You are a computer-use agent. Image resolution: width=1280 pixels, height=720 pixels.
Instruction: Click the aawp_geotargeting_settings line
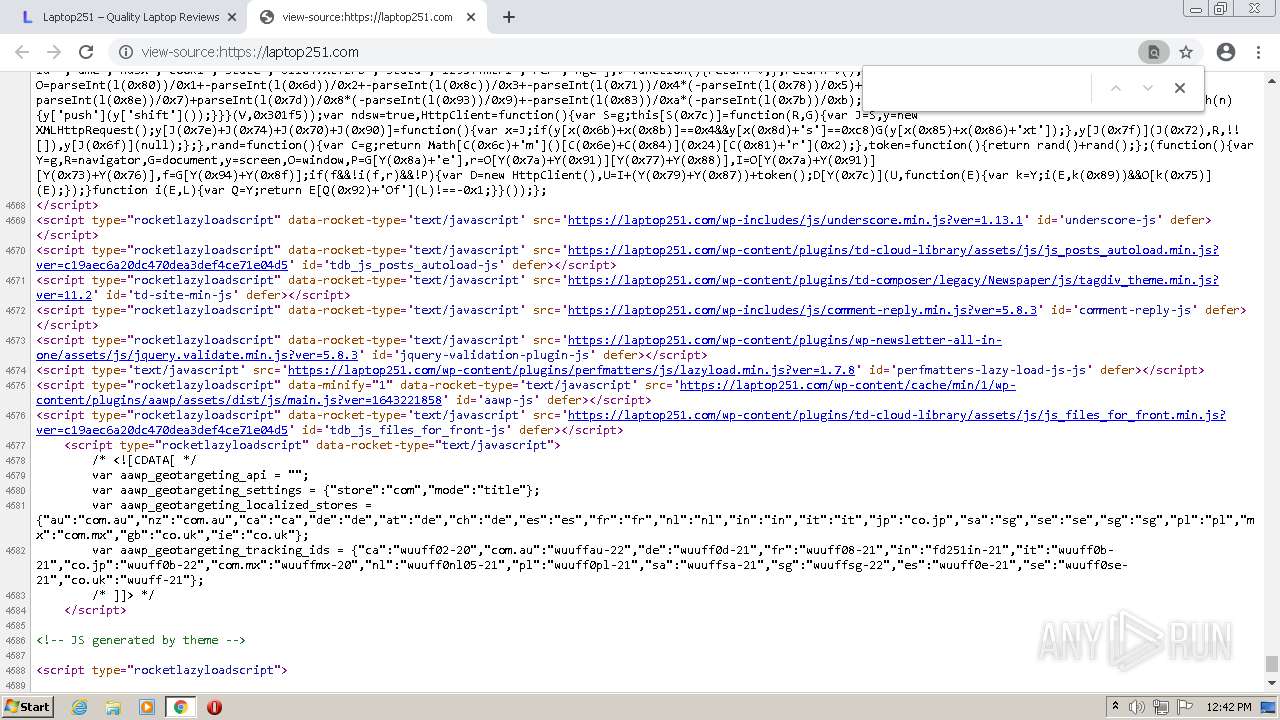point(316,490)
